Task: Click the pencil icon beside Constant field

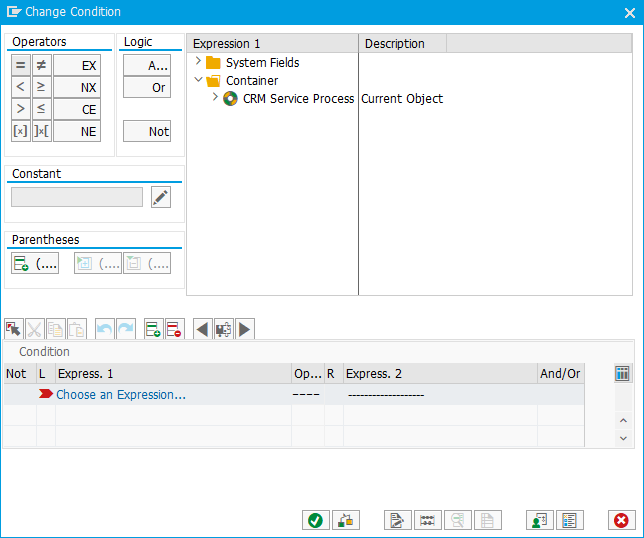Action: (160, 197)
